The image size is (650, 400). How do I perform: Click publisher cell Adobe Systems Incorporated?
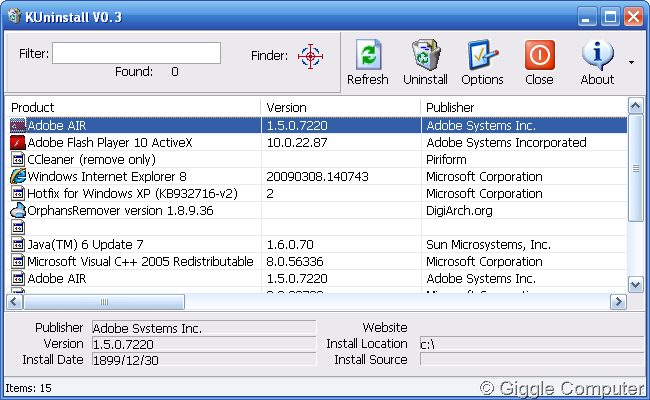[506, 143]
